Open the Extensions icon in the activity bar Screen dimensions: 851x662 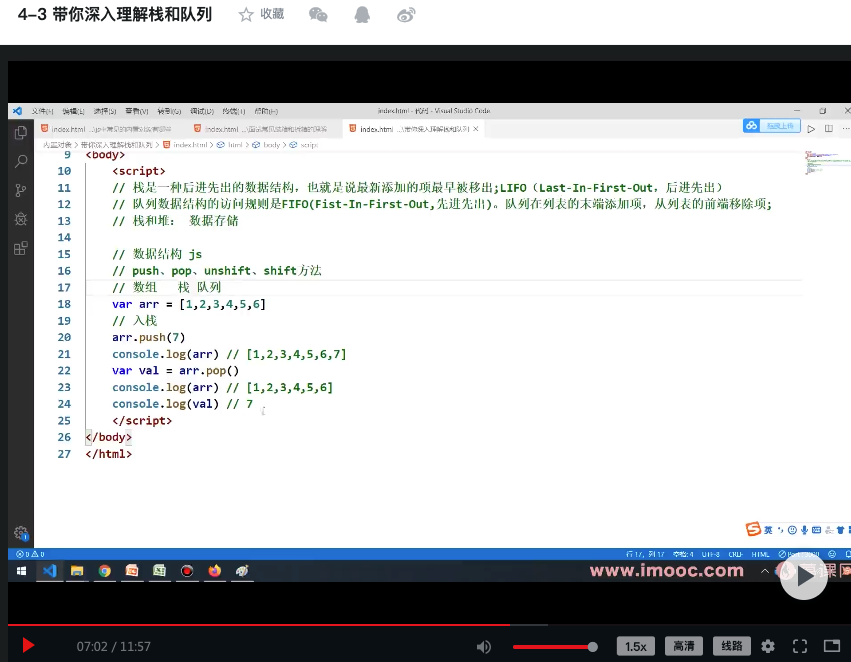21,249
